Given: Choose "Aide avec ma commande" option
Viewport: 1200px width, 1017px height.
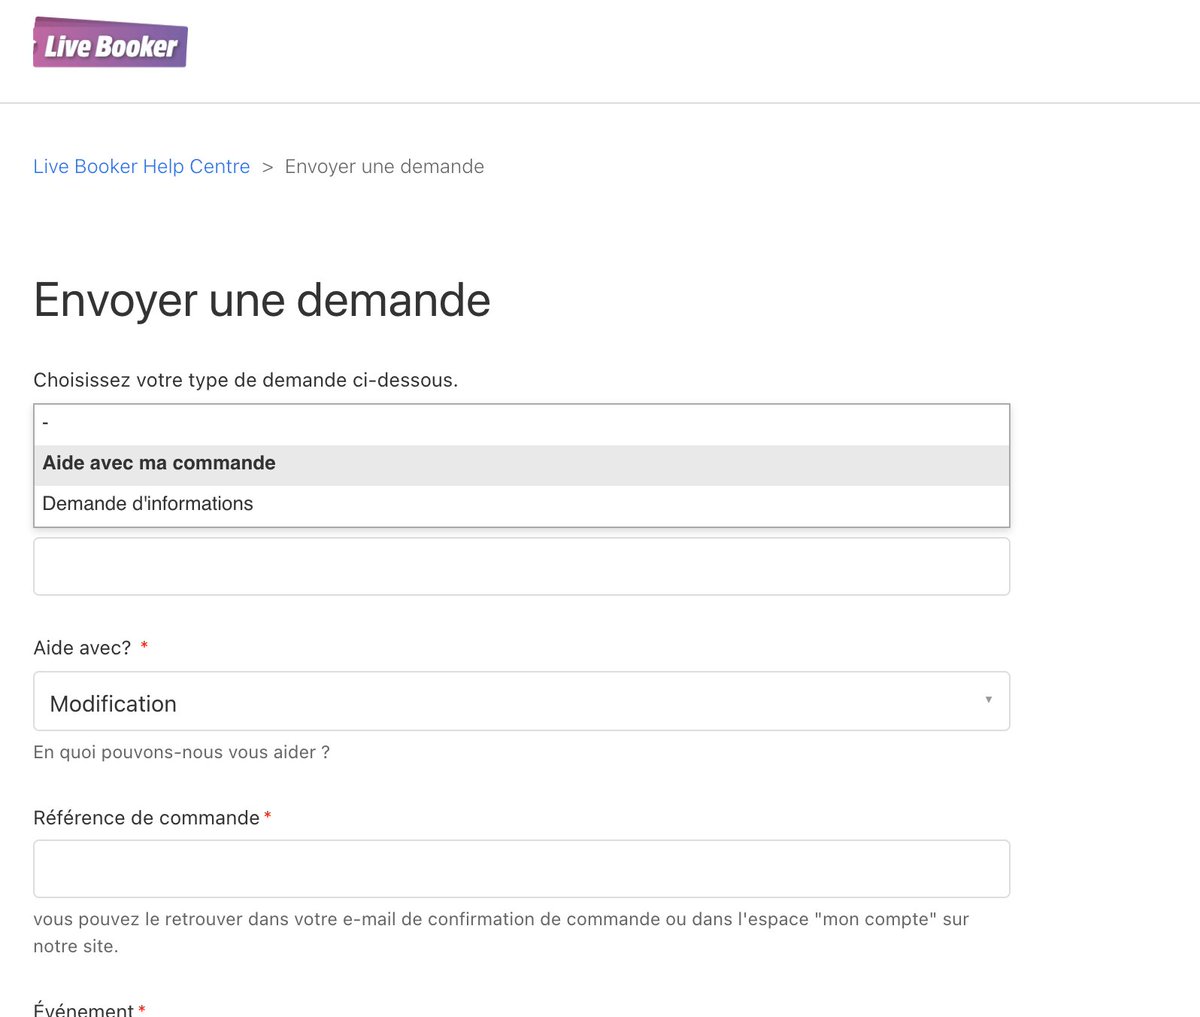Looking at the screenshot, I should pos(522,464).
